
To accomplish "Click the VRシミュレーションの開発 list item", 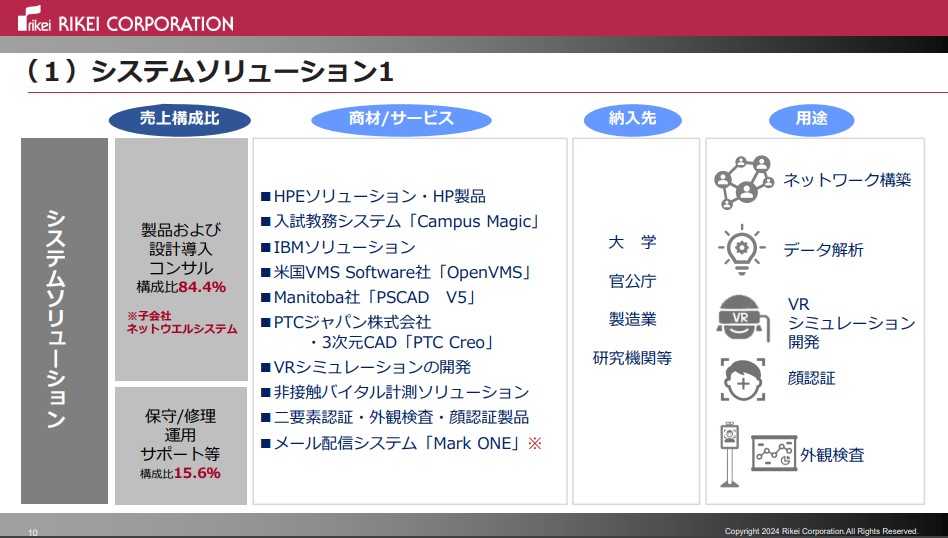I will 366,368.
